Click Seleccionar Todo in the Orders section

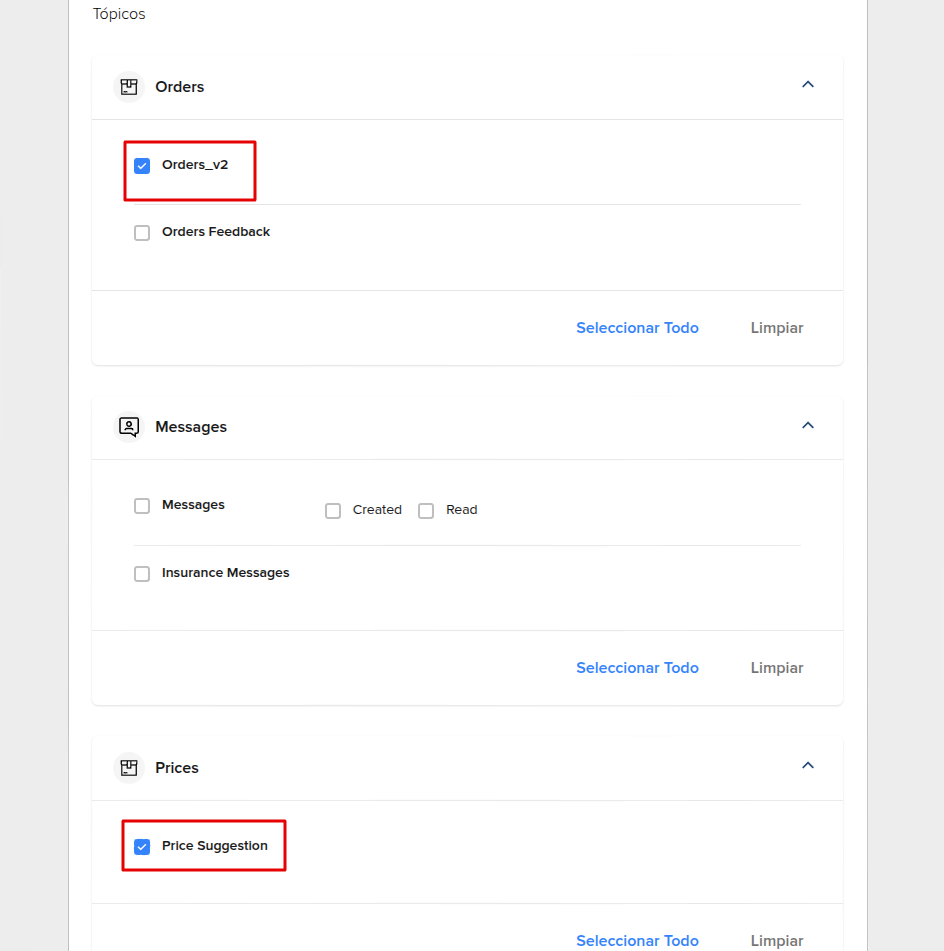637,327
